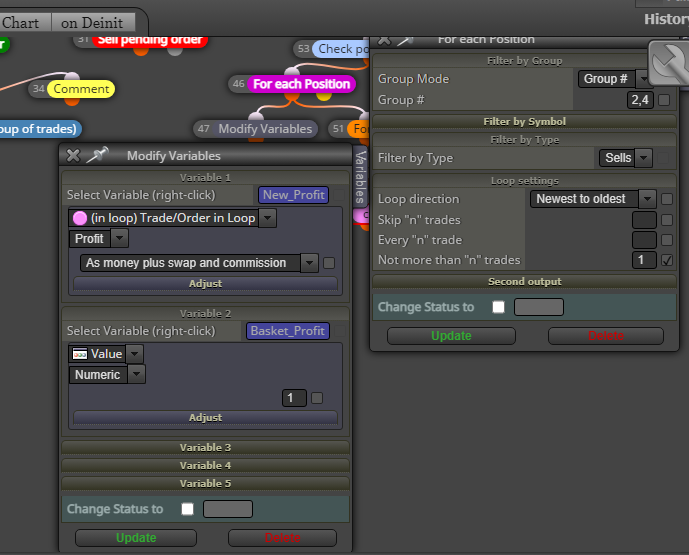Open the History panel tab
Screen dimensions: 689x555
[666, 19]
